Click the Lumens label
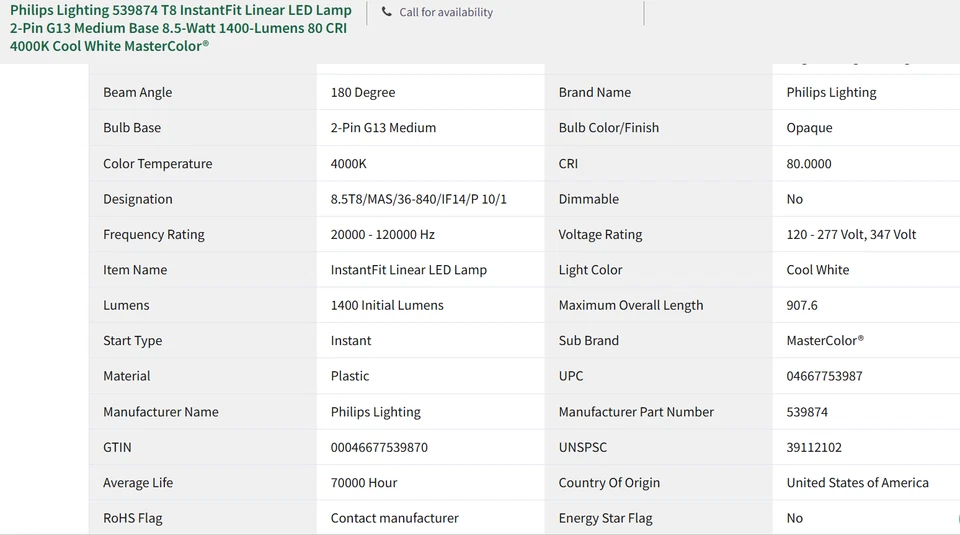 coord(126,305)
